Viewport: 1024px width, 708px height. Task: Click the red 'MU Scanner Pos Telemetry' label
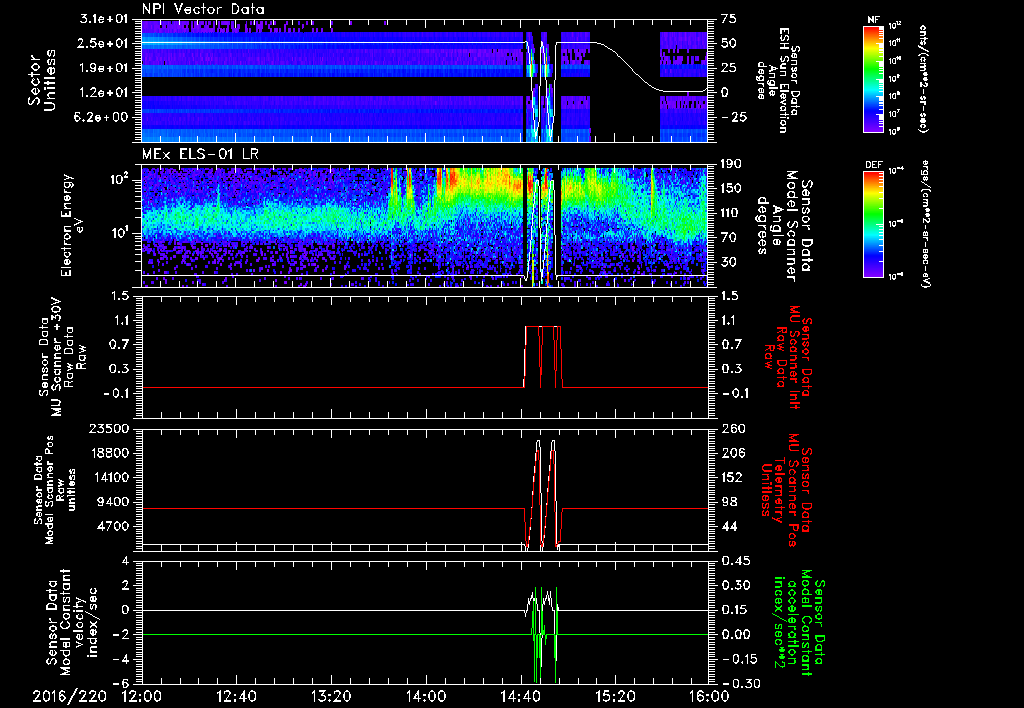788,489
